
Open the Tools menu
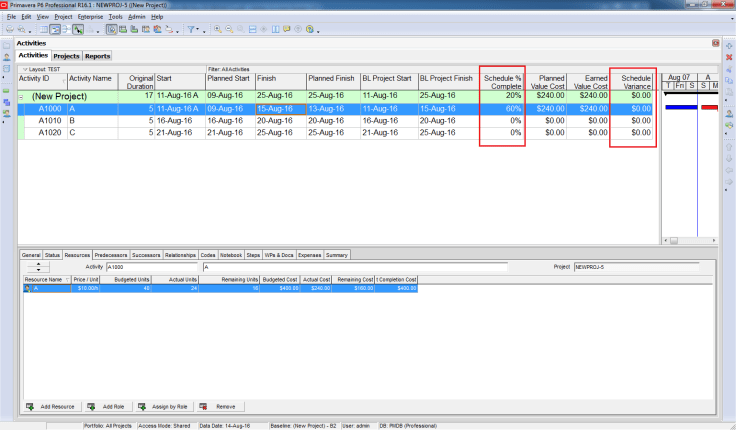click(x=115, y=16)
